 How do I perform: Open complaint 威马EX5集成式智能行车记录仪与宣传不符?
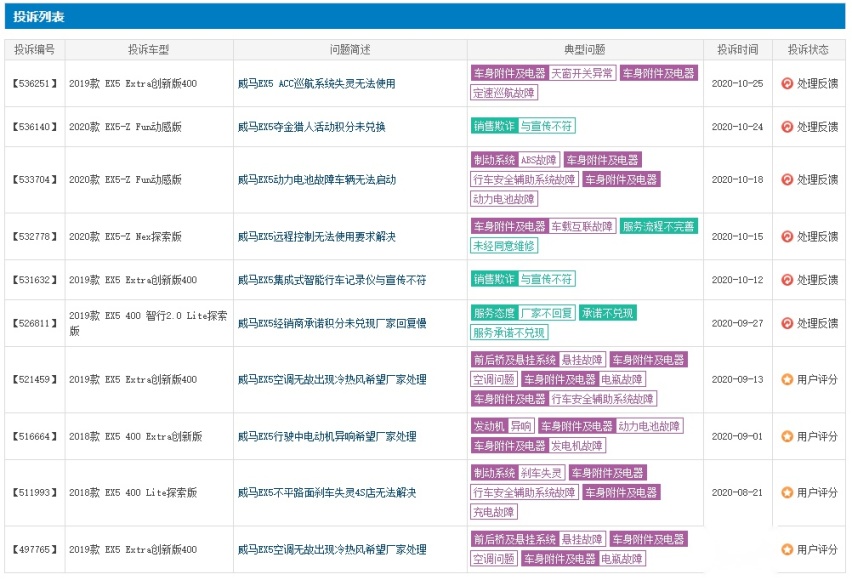[332, 280]
